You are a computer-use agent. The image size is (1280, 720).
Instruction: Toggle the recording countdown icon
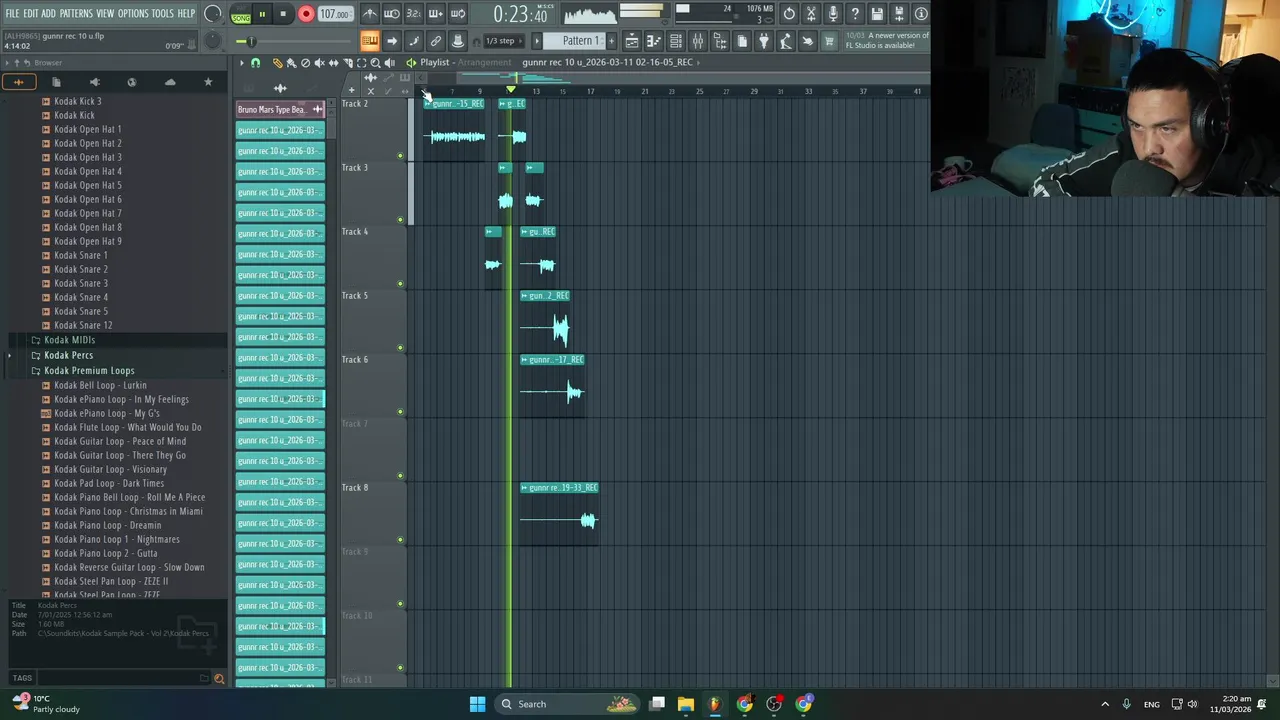click(x=414, y=14)
